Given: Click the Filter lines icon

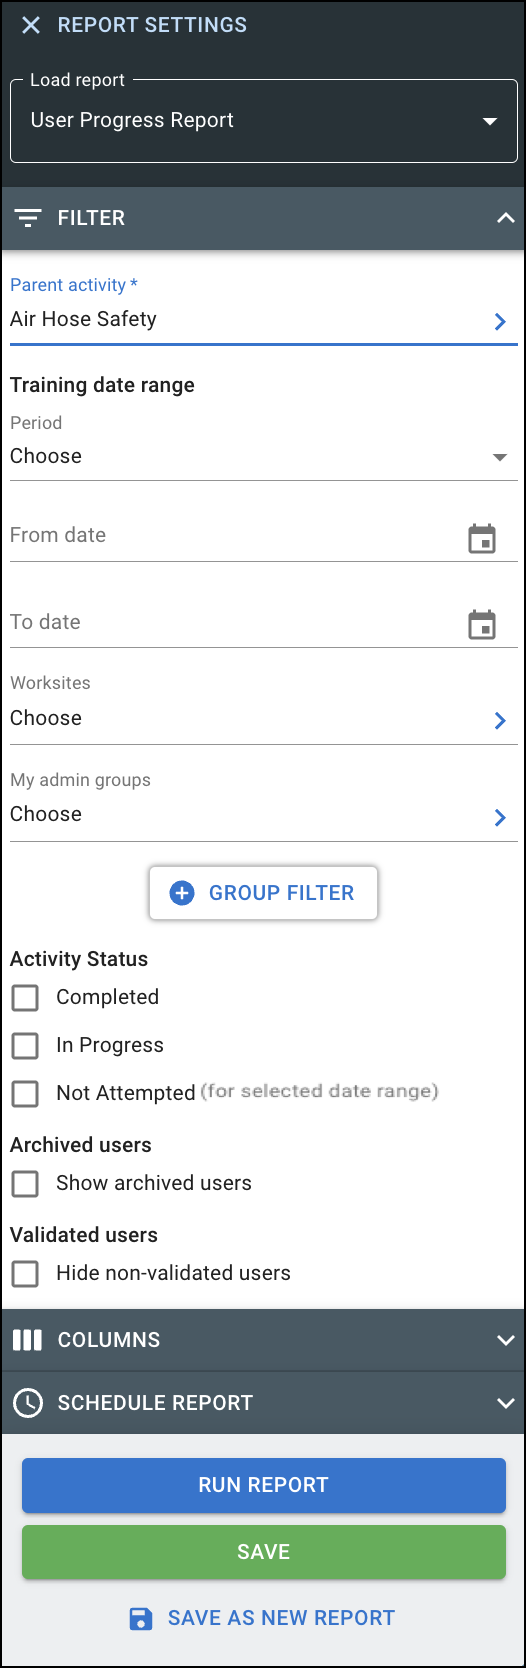Looking at the screenshot, I should [x=28, y=218].
